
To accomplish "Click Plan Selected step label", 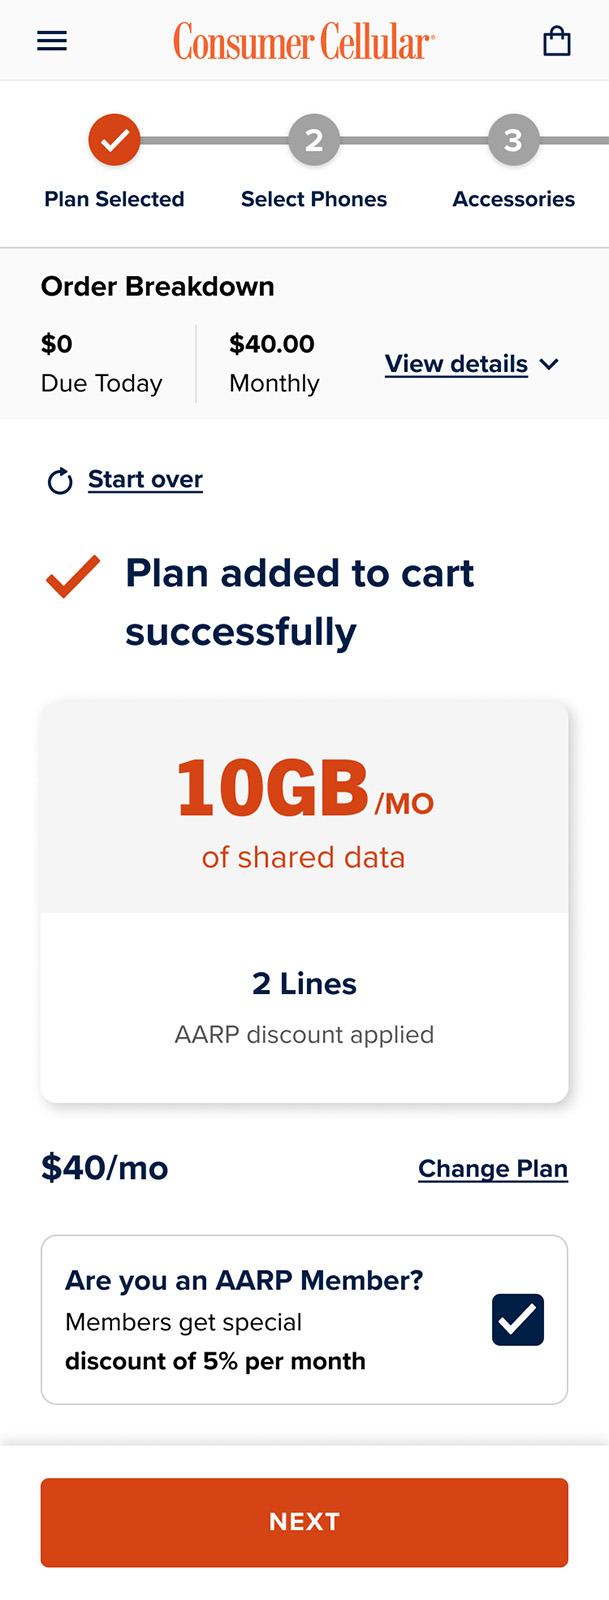I will (114, 199).
